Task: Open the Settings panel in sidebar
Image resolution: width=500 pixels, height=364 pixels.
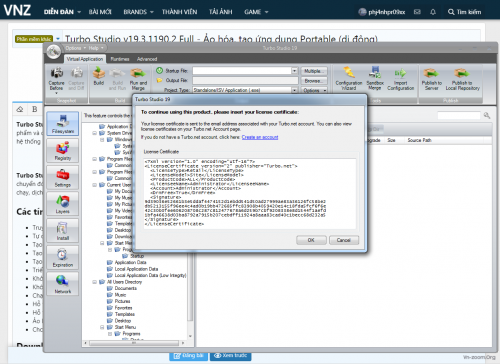Action: (x=63, y=177)
